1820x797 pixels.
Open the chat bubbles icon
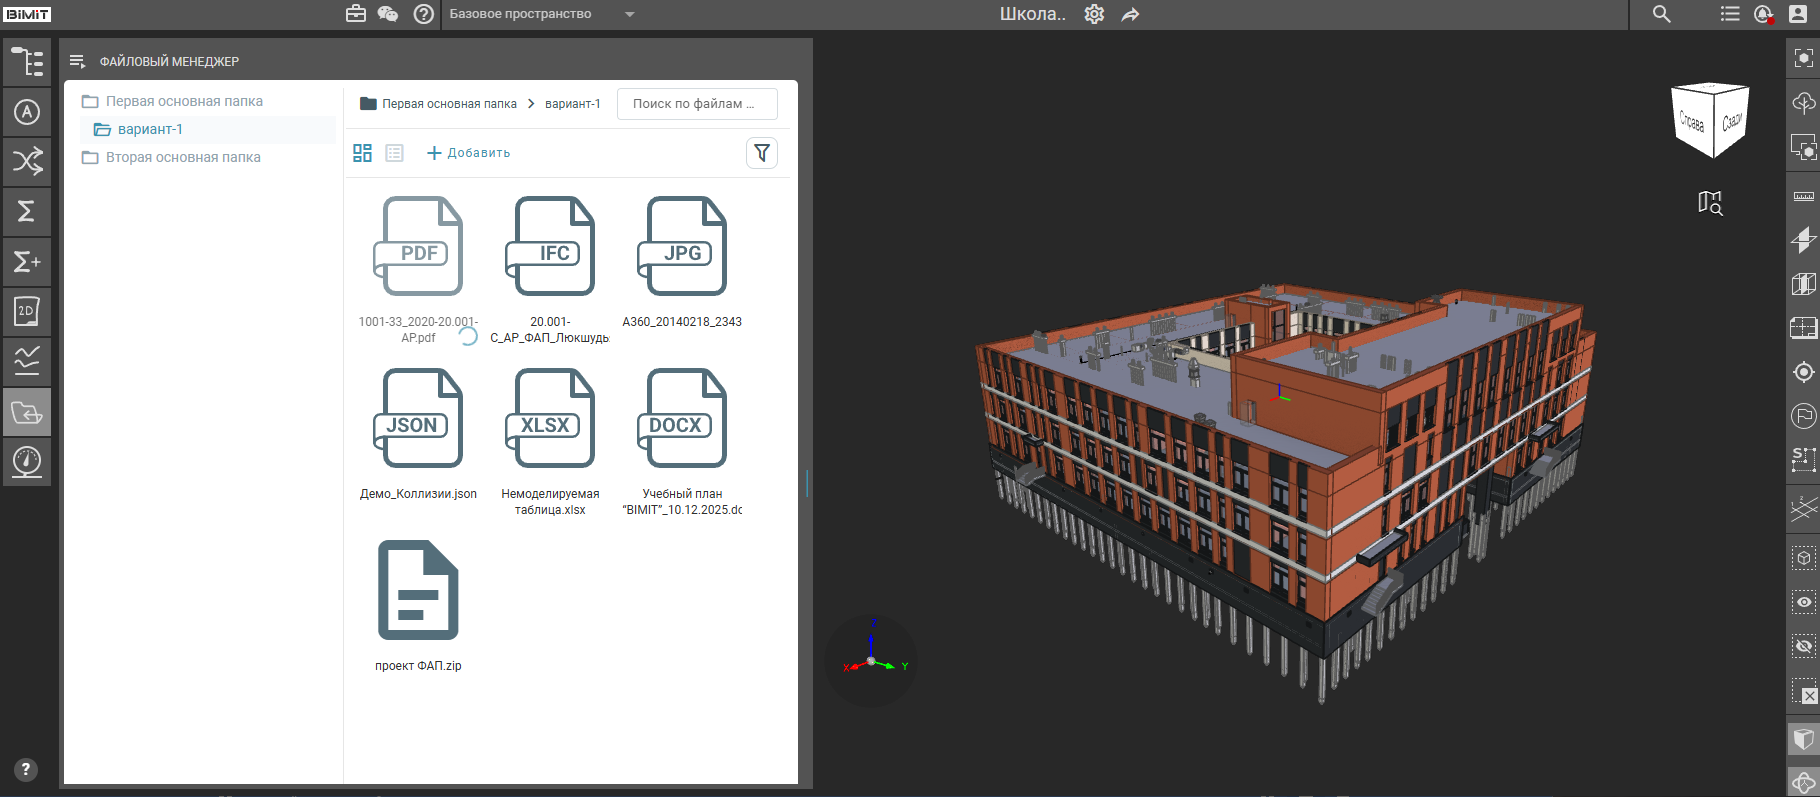coord(388,14)
